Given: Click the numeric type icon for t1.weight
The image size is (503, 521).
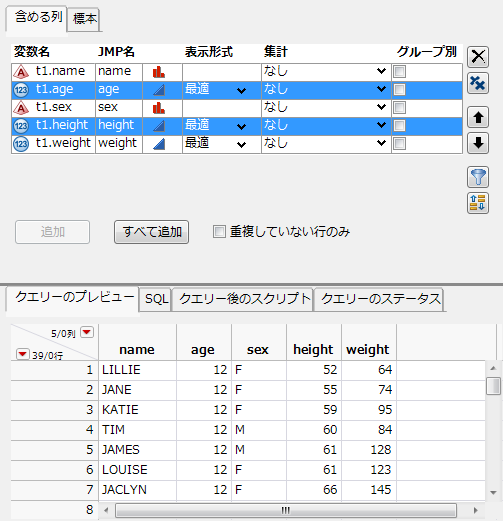Looking at the screenshot, I should [x=21, y=144].
